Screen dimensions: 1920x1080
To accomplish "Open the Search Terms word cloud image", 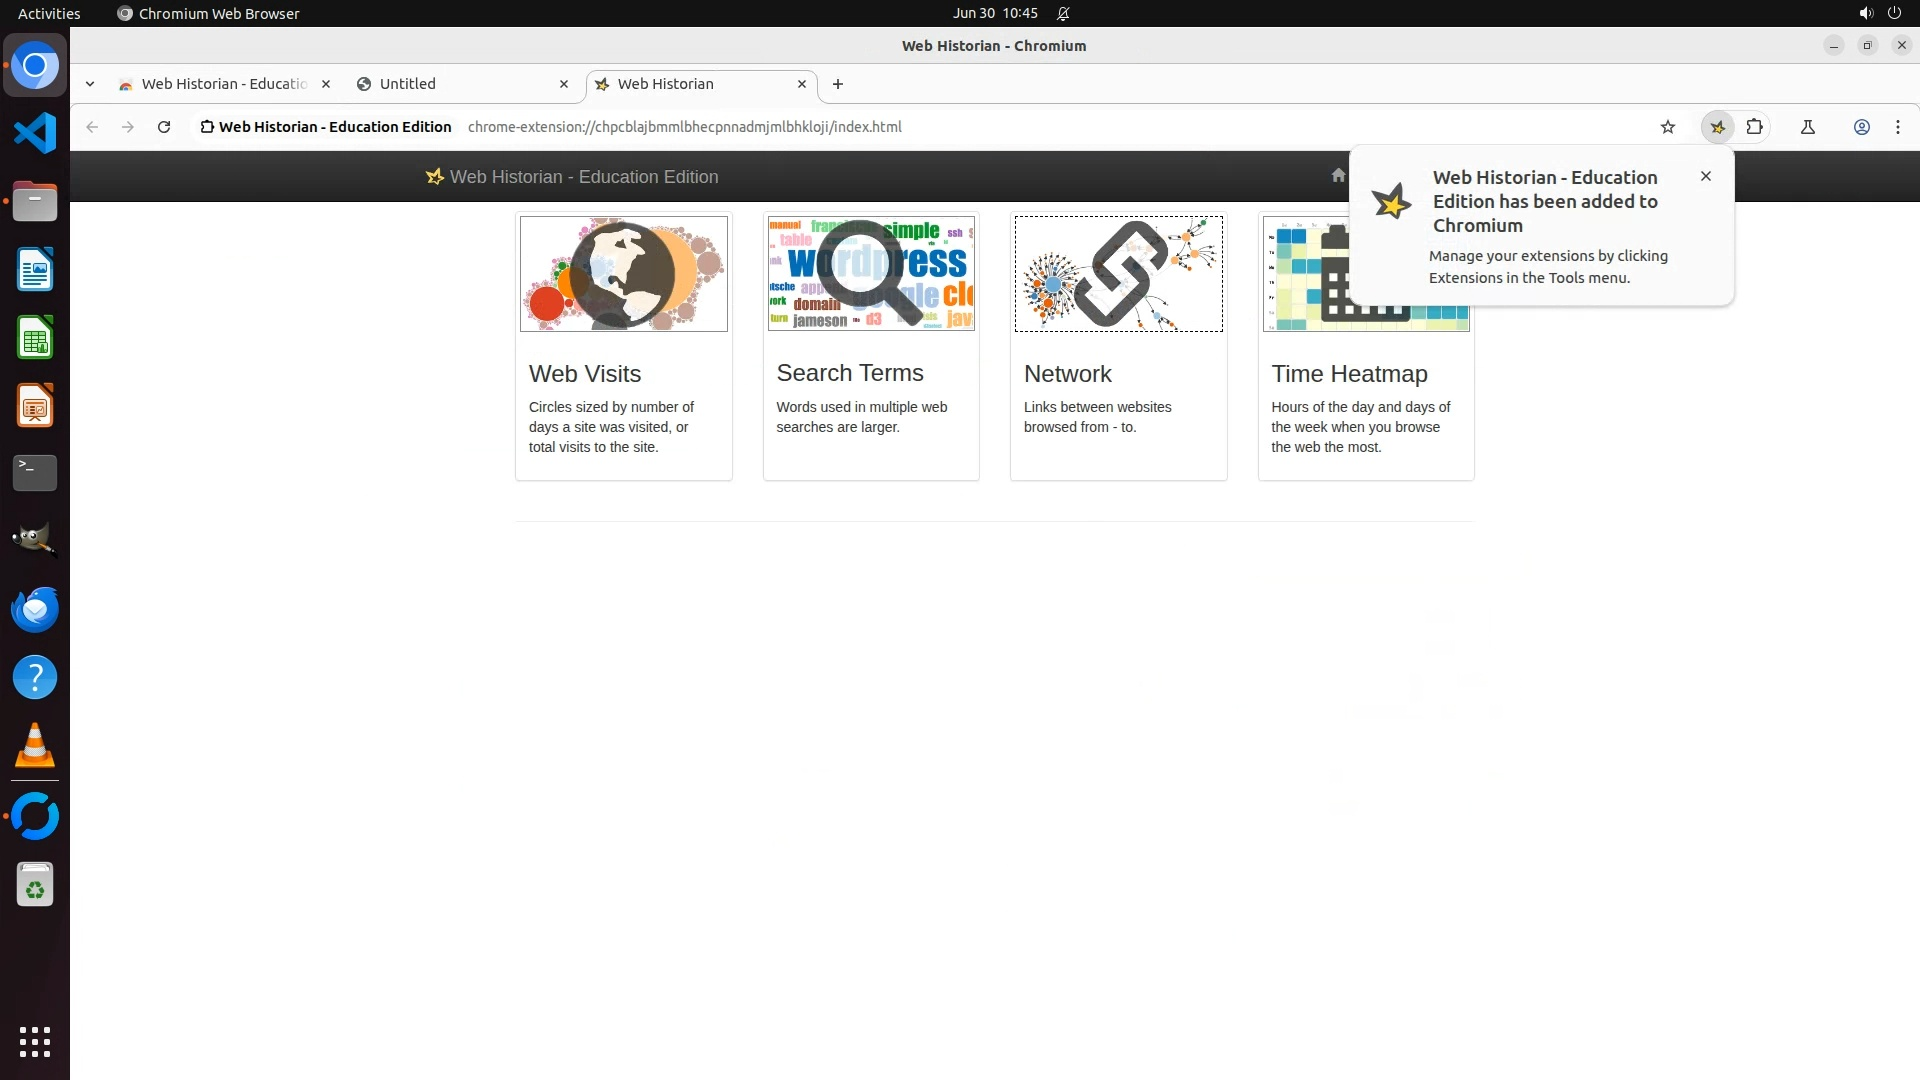I will click(x=871, y=274).
